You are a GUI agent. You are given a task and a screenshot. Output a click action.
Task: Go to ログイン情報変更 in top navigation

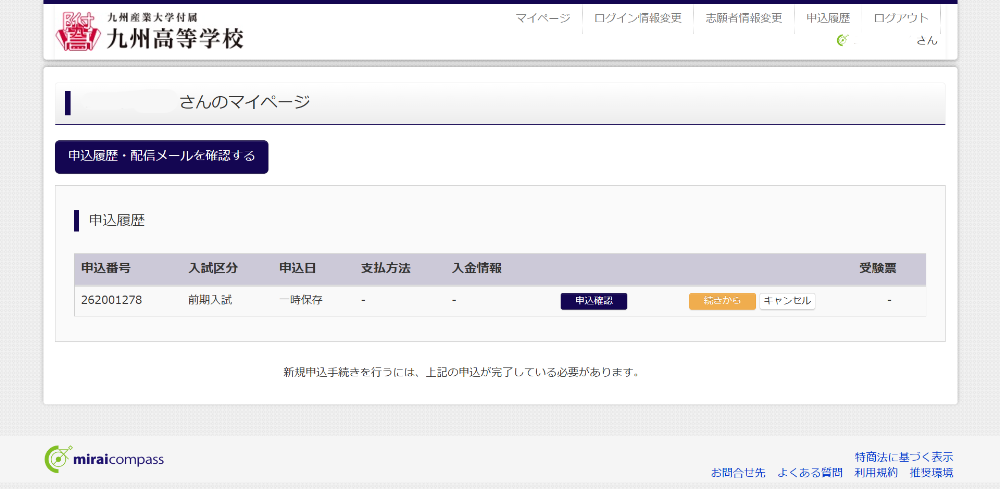637,18
